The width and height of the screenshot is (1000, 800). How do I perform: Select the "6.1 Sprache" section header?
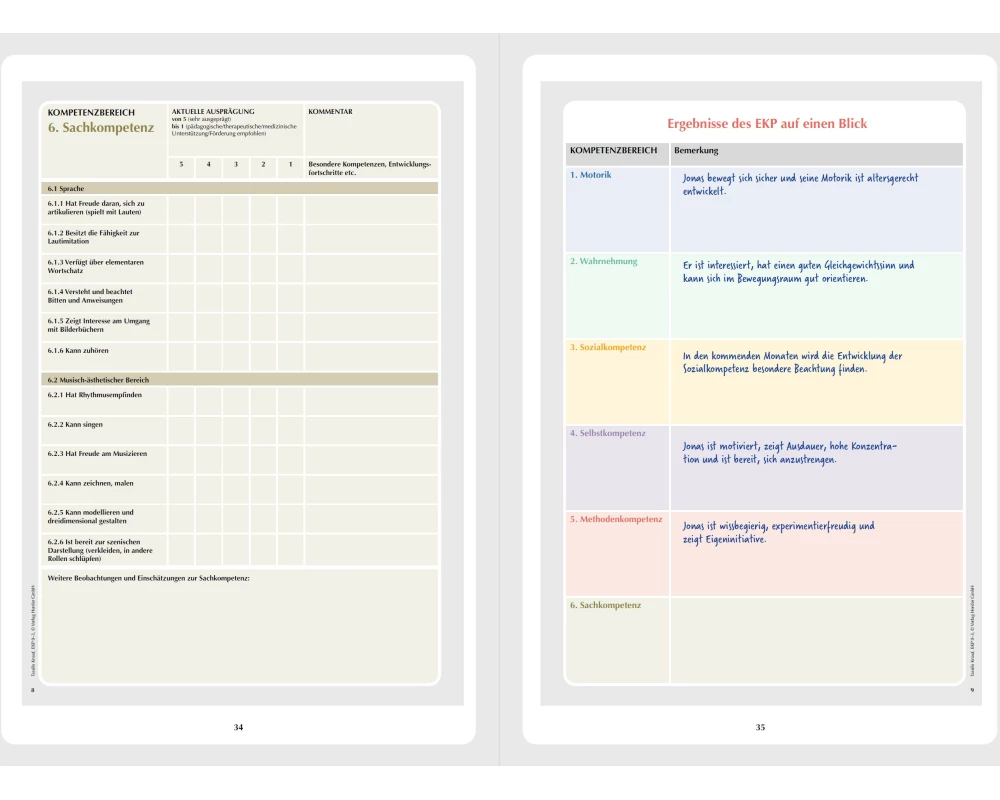pos(66,188)
